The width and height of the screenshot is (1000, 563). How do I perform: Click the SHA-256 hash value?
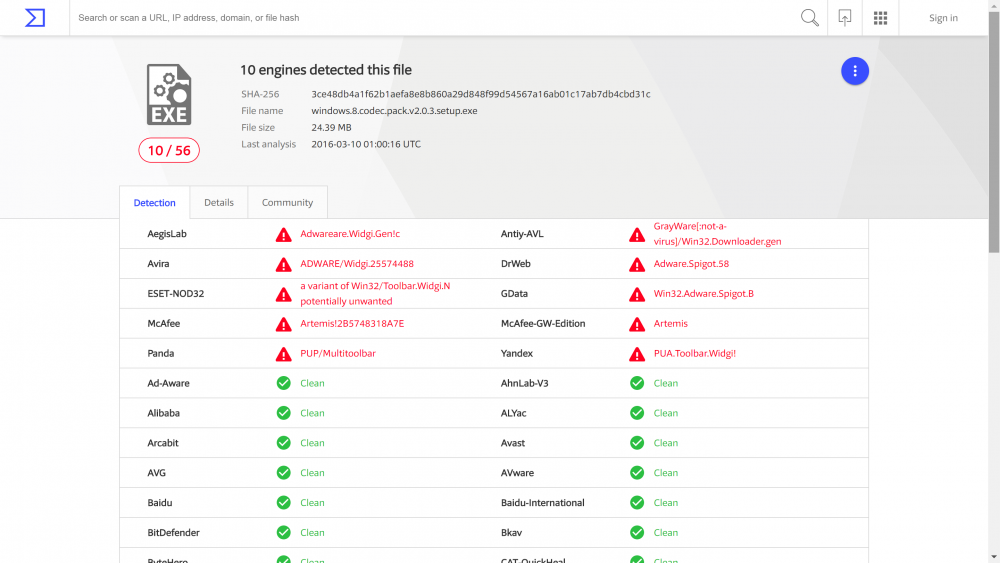coord(481,94)
